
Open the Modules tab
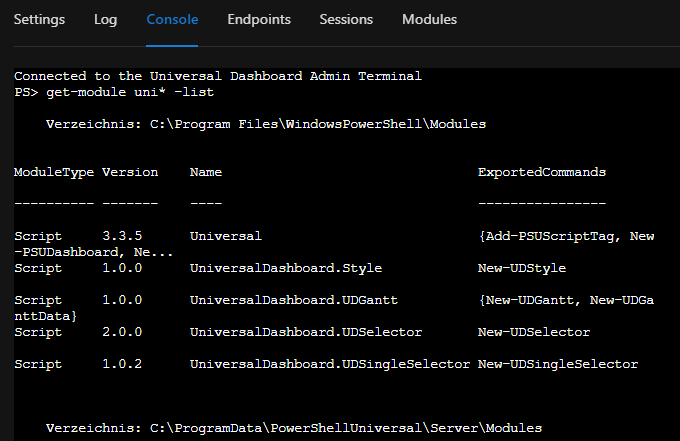[429, 20]
